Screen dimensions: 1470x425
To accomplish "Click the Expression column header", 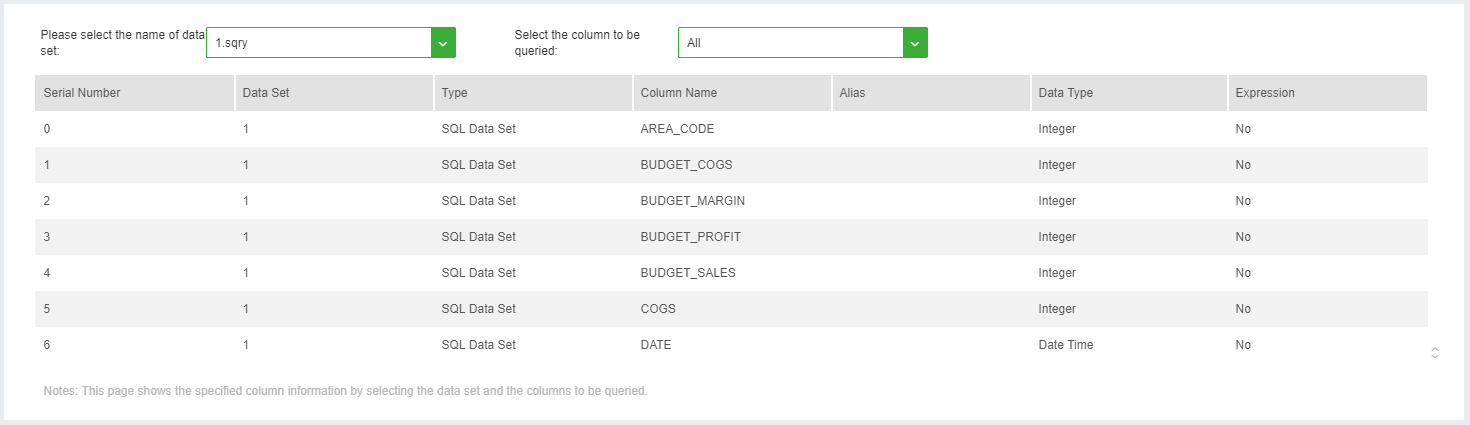I will click(1265, 93).
